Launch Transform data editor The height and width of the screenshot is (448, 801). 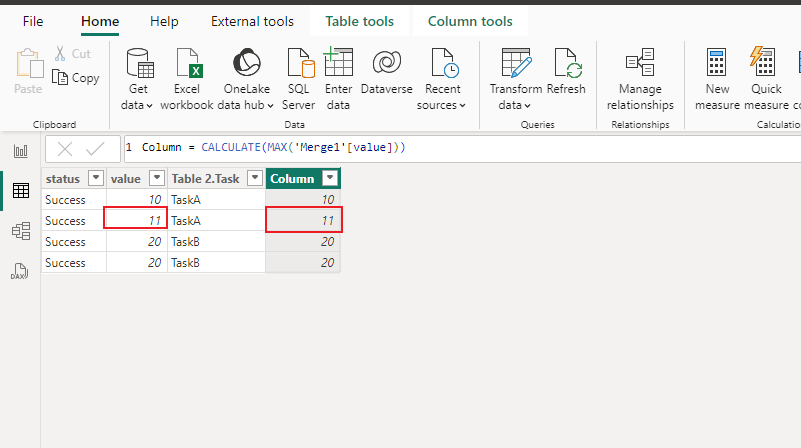pos(516,79)
